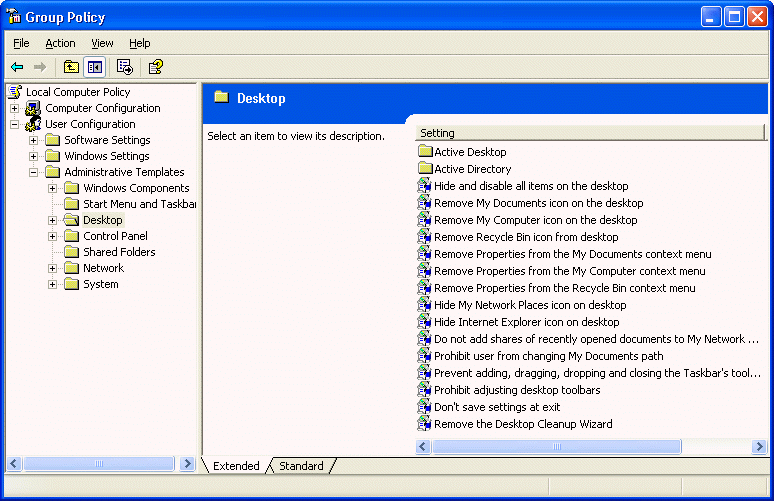Switch to the Standard tab
Viewport: 774px width, 501px height.
pyautogui.click(x=301, y=466)
